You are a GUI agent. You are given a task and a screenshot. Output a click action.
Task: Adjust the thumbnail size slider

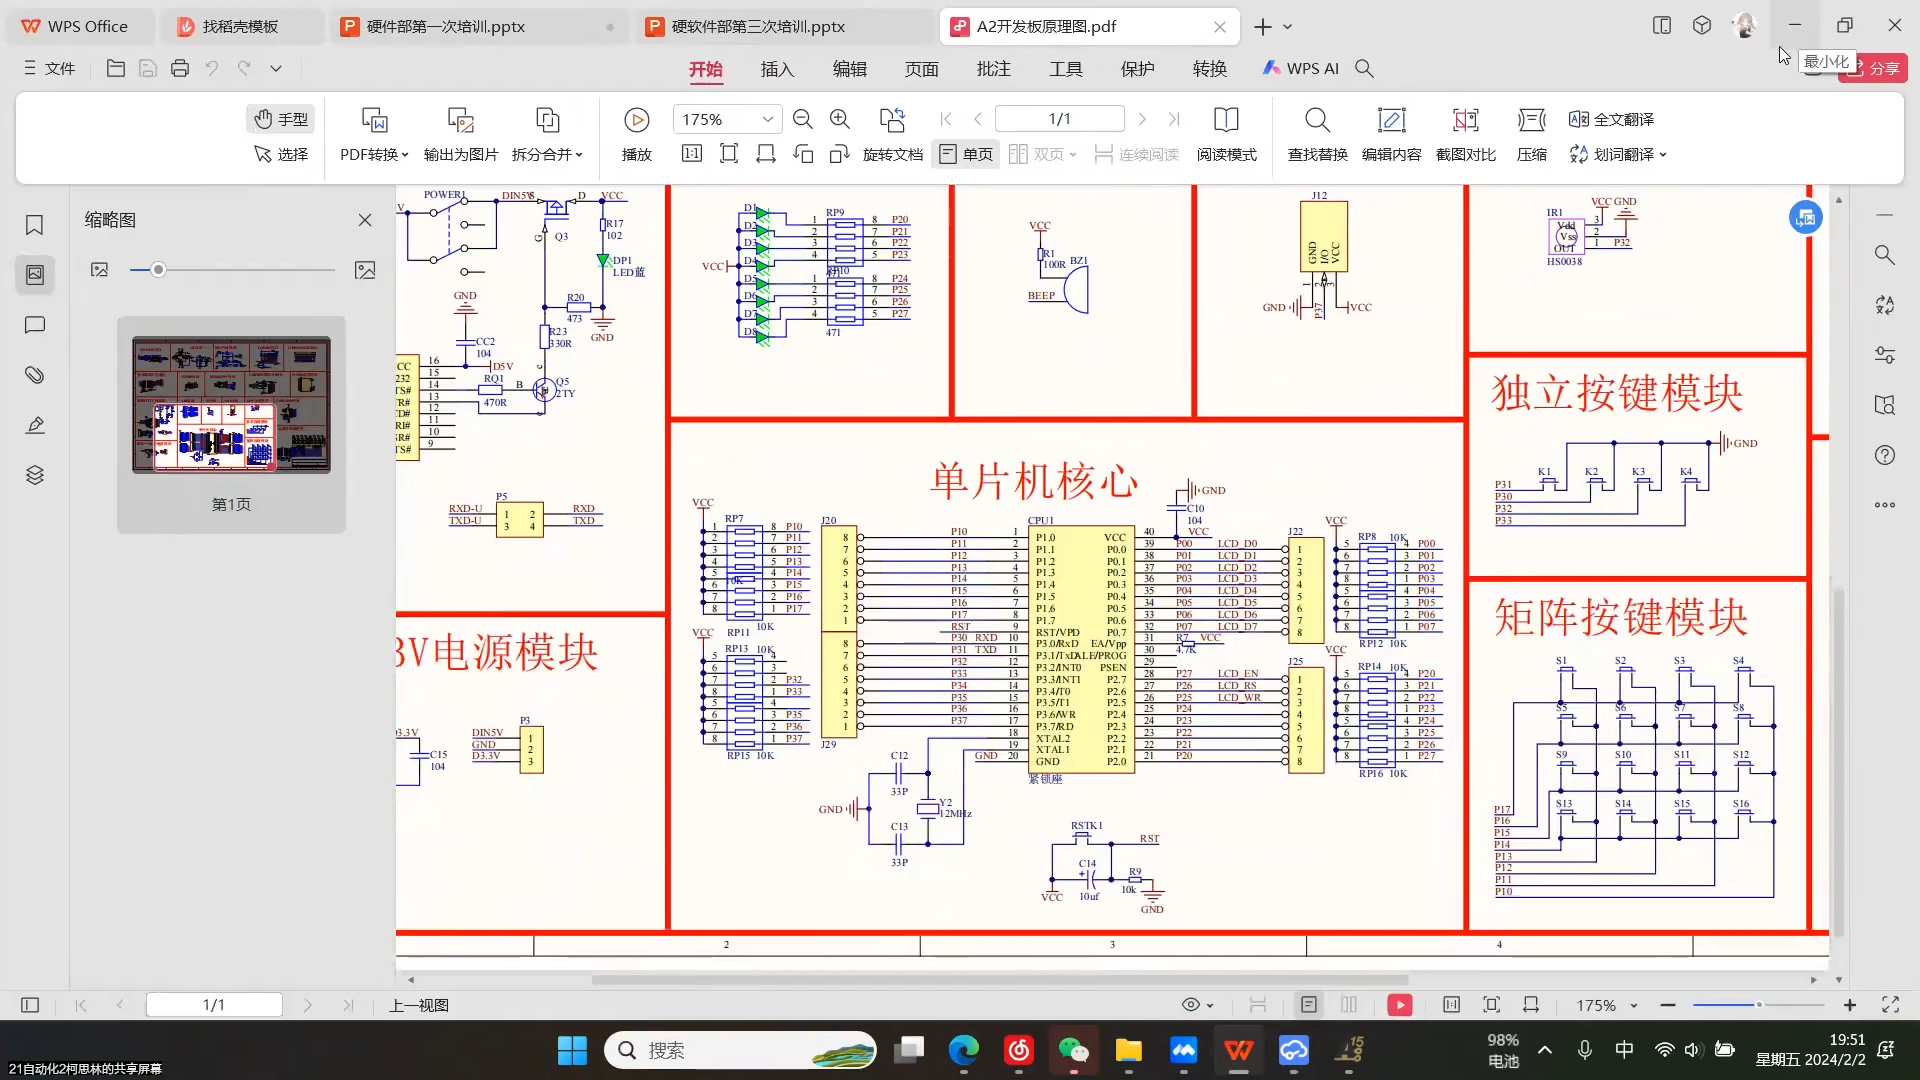pyautogui.click(x=158, y=269)
